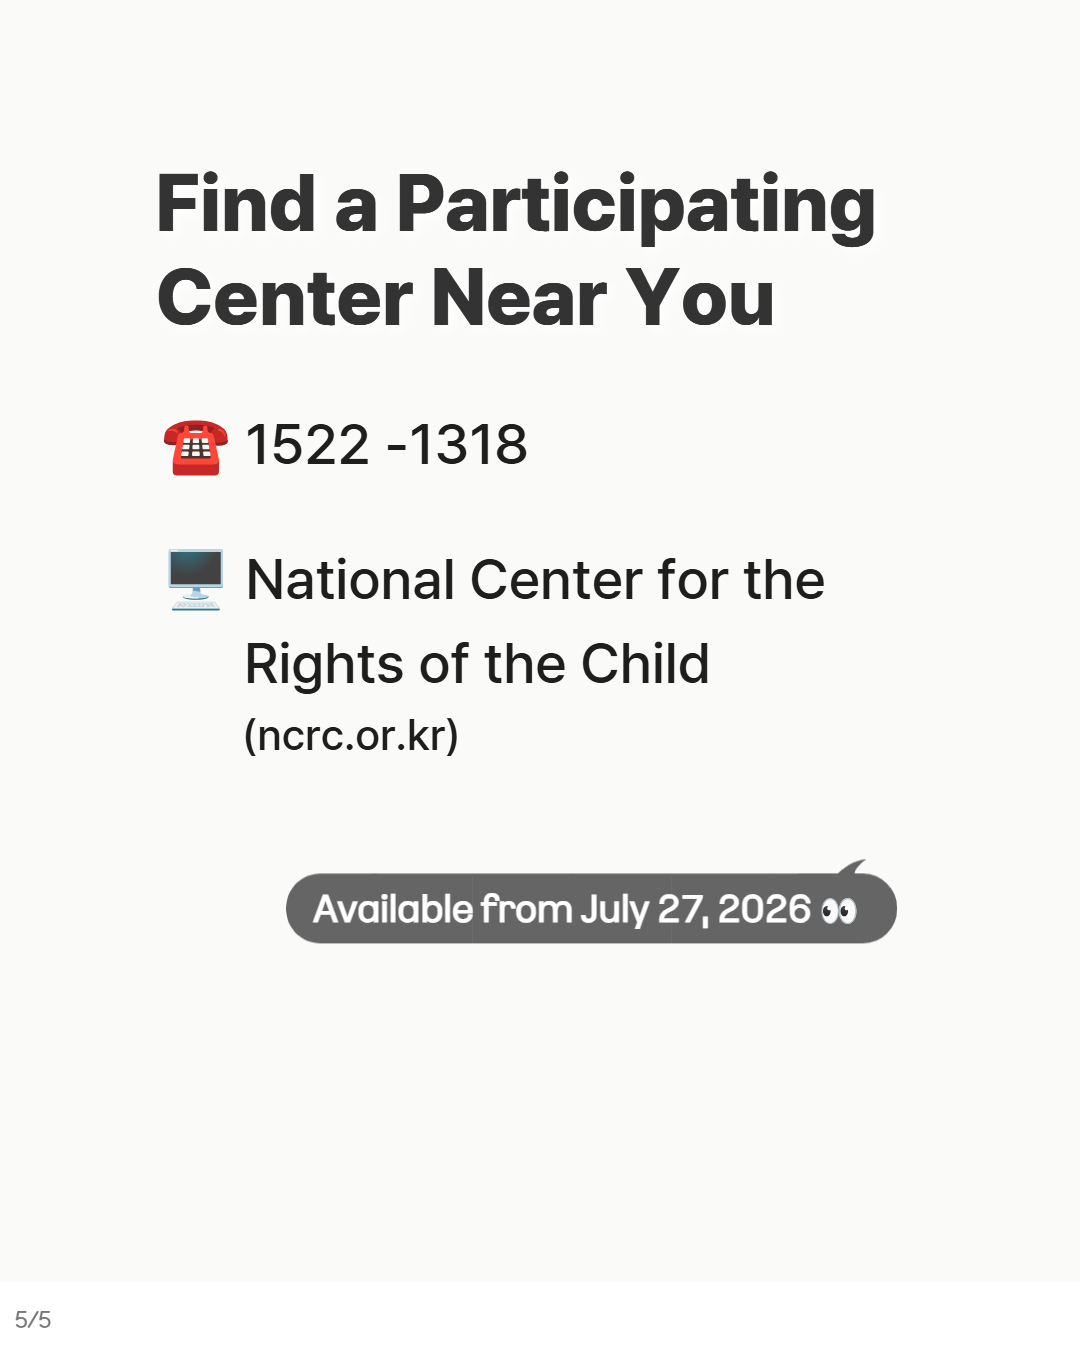Click the red telephone icon
This screenshot has width=1080, height=1350.
[x=195, y=447]
